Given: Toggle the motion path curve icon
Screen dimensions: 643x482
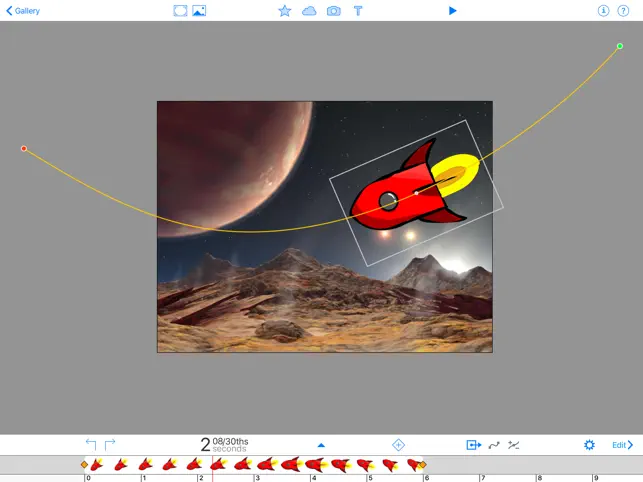Looking at the screenshot, I should click(x=494, y=445).
